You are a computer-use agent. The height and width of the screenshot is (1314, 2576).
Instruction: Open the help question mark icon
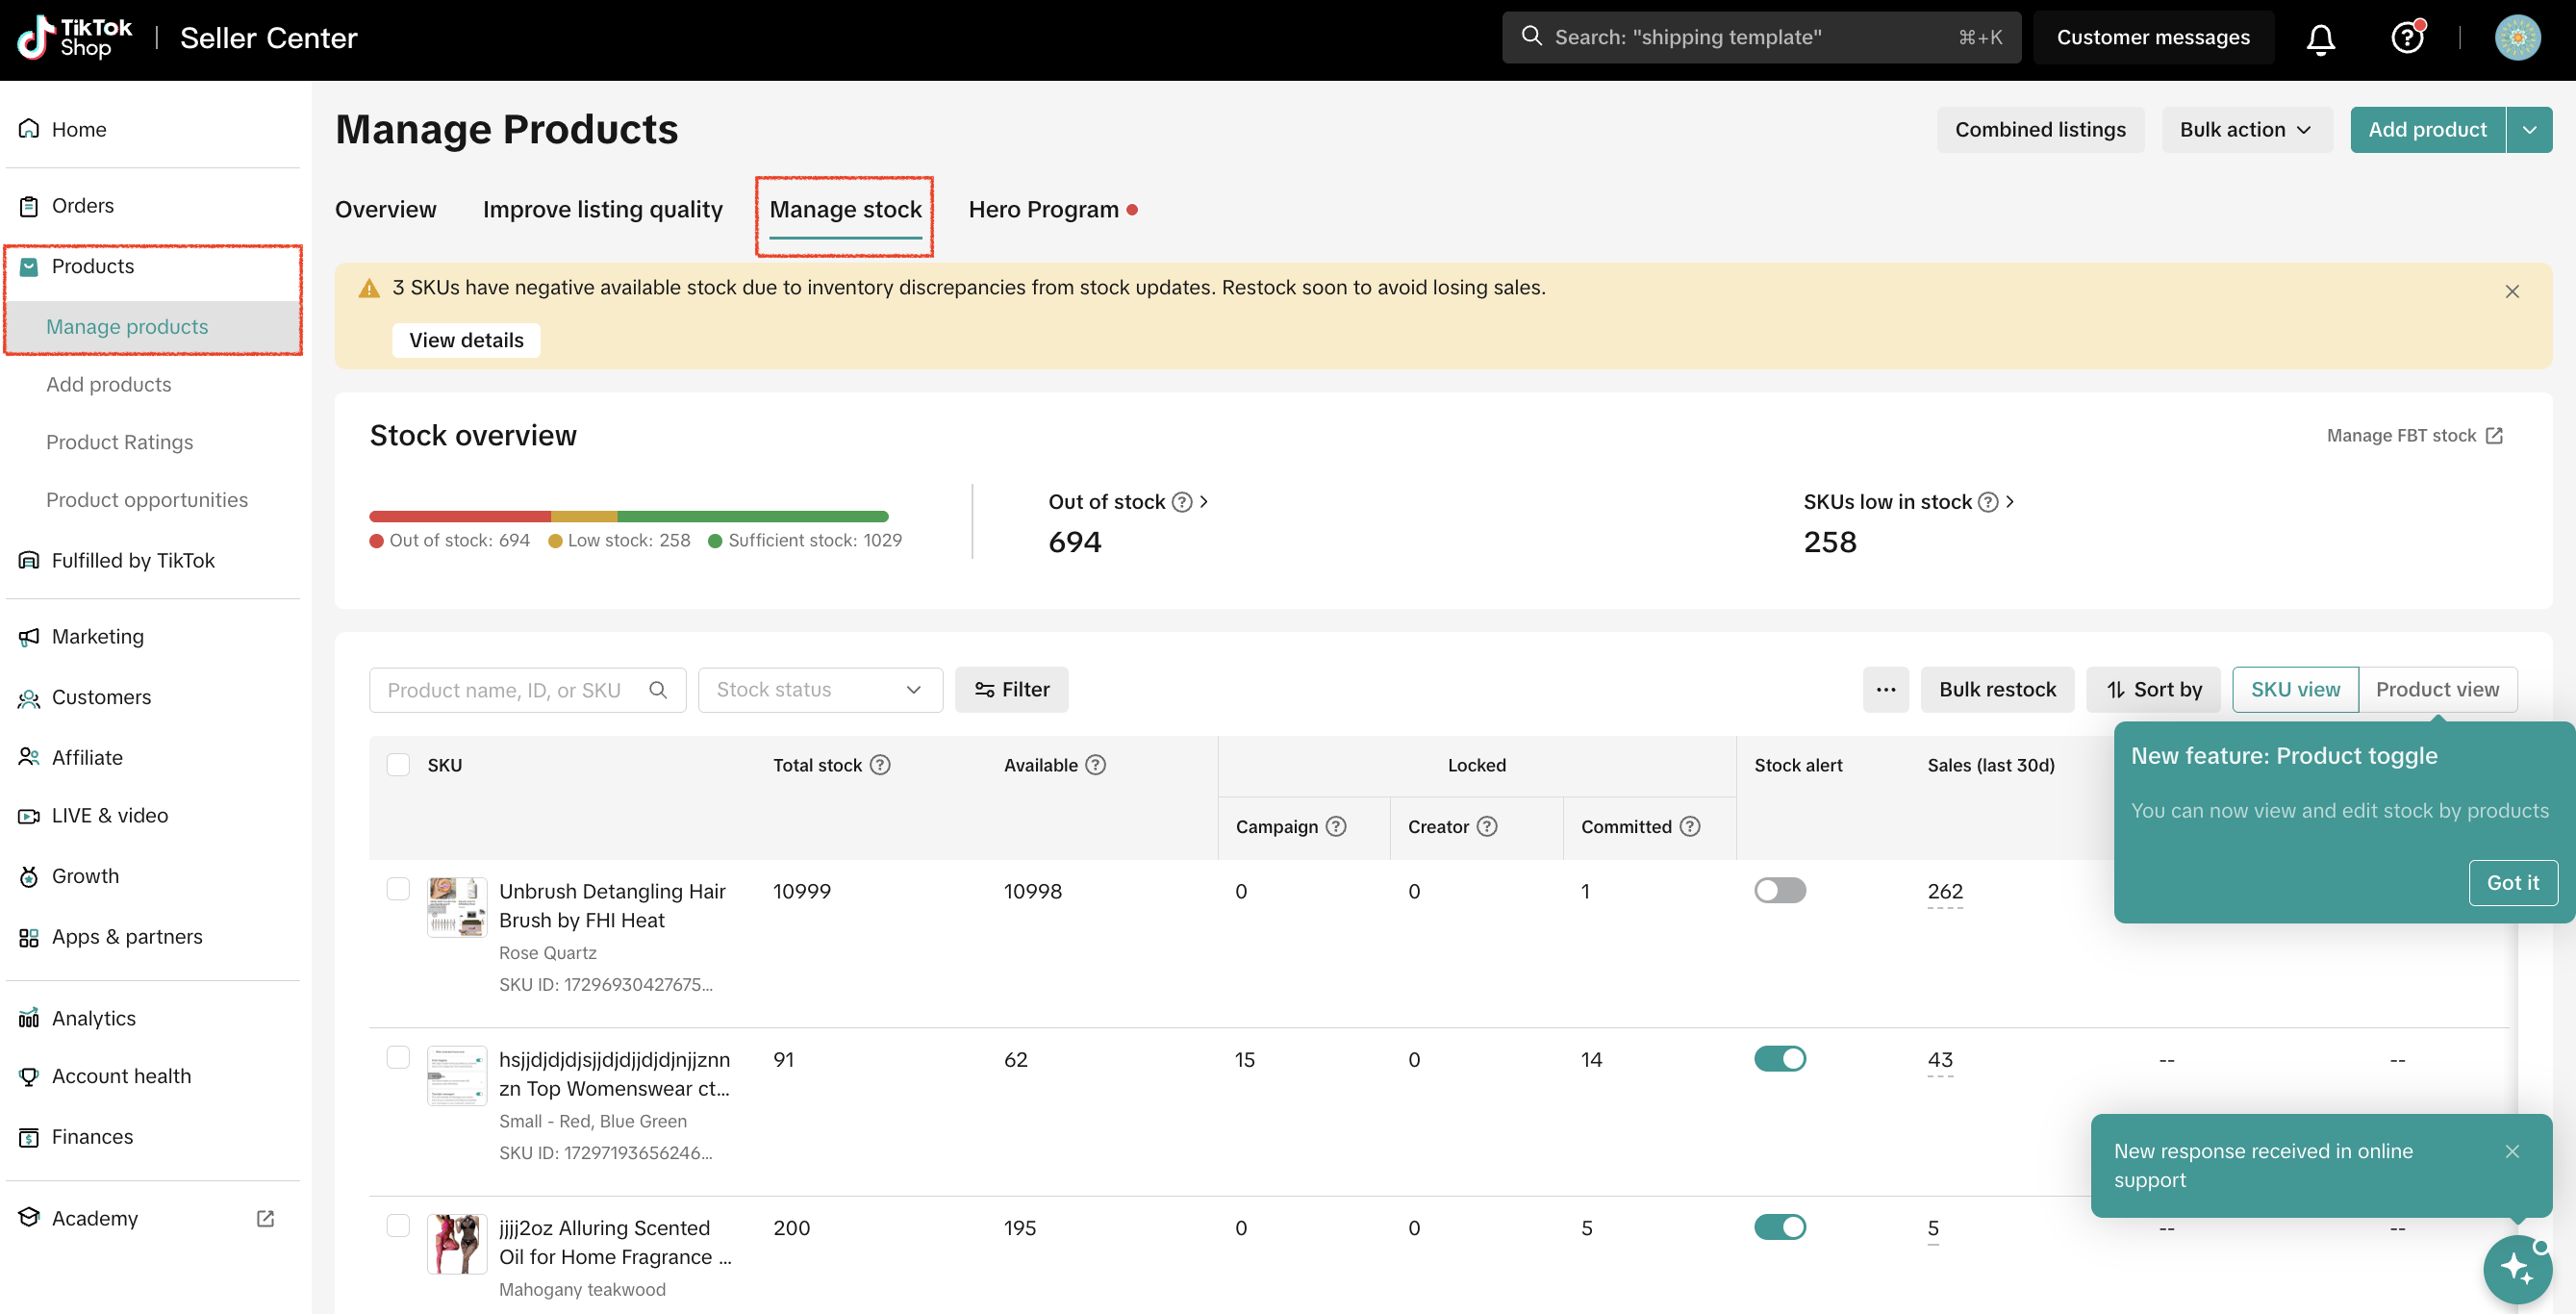tap(2407, 38)
